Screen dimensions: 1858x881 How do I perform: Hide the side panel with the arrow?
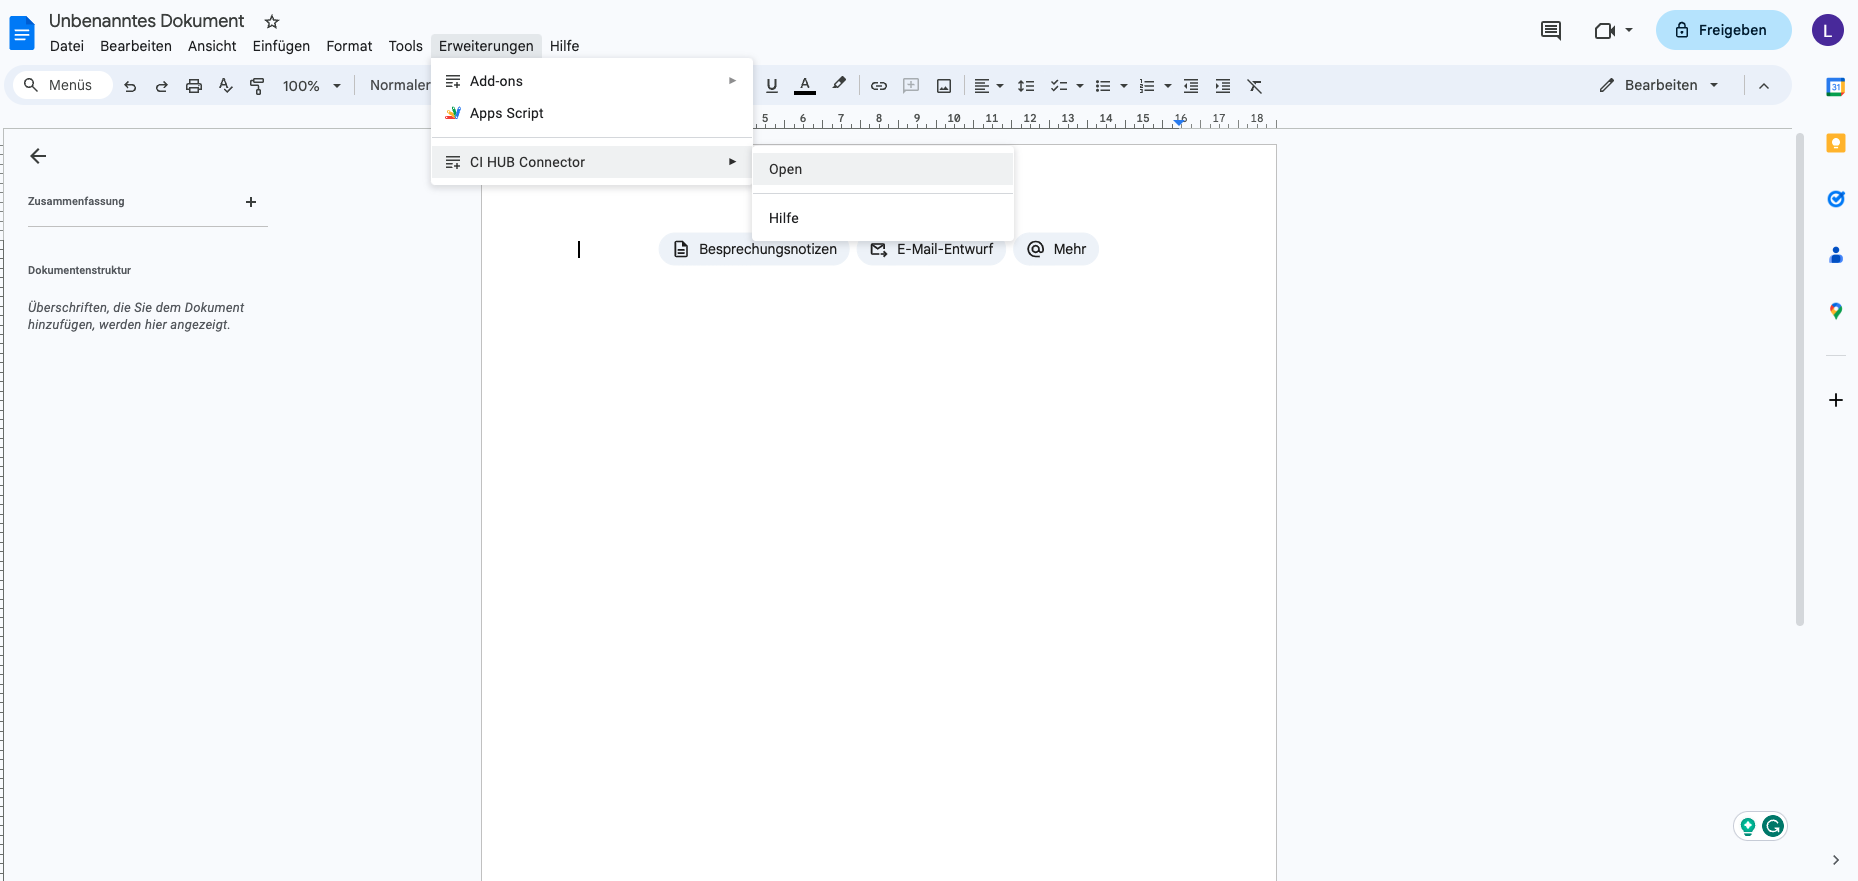pos(1836,860)
